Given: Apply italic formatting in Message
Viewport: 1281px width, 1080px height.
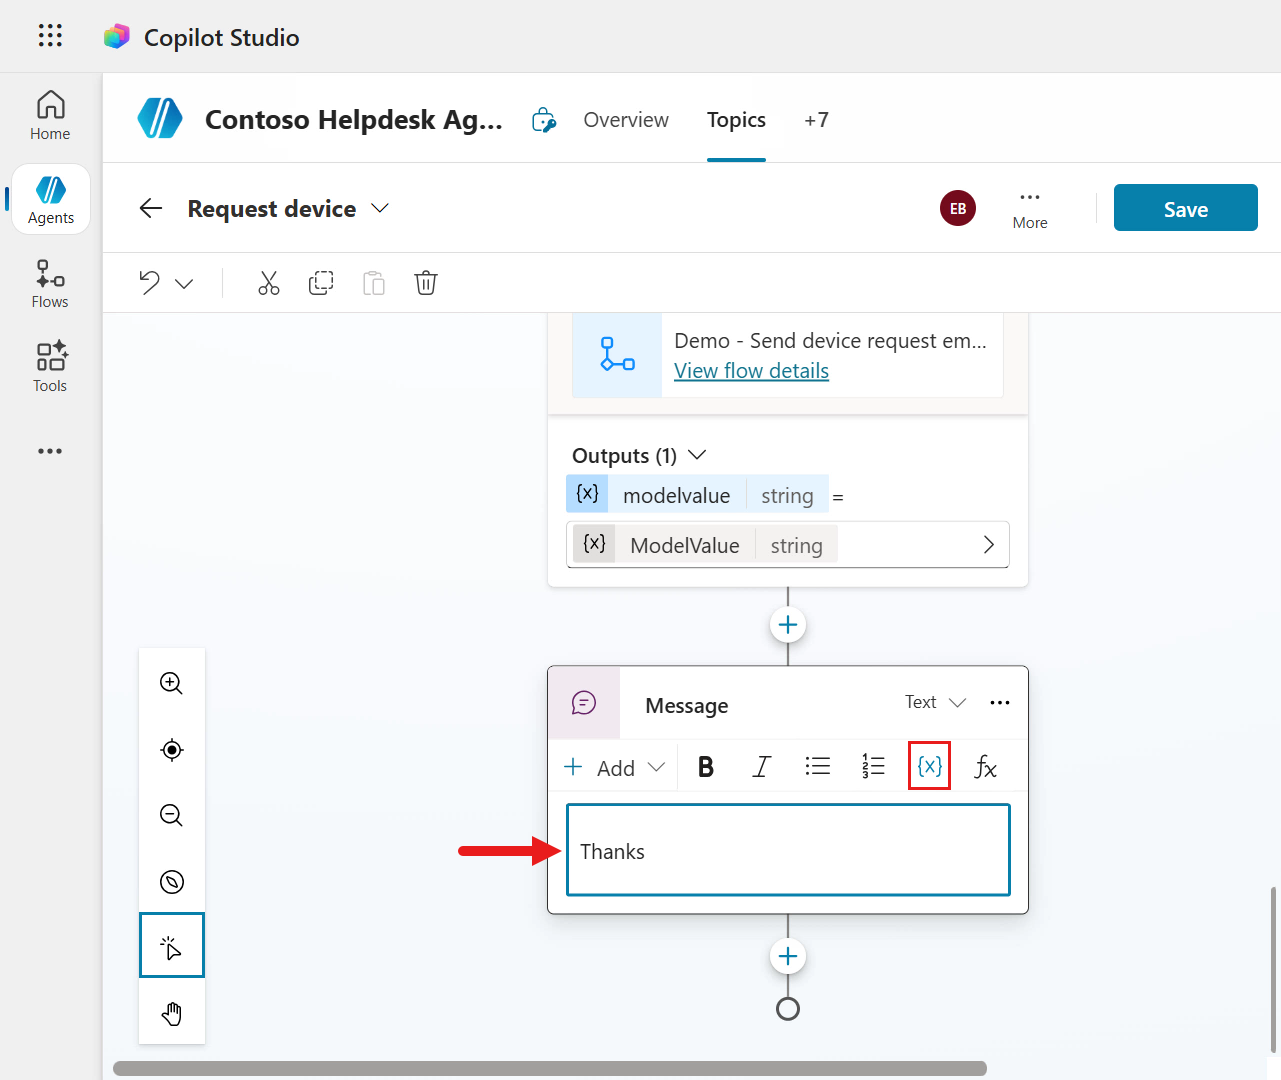Looking at the screenshot, I should point(762,767).
